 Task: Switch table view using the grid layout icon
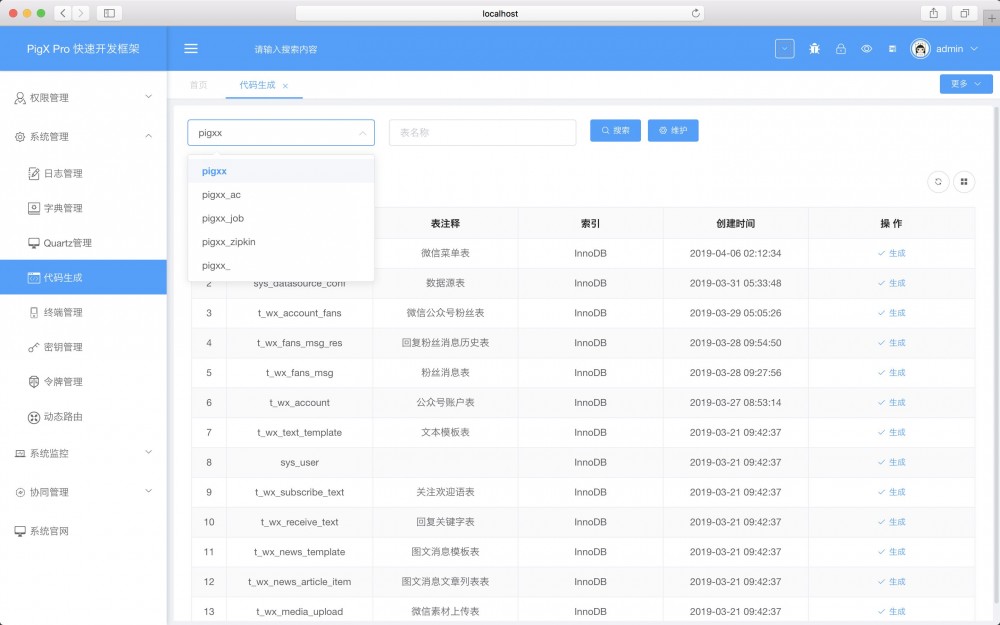pos(964,181)
